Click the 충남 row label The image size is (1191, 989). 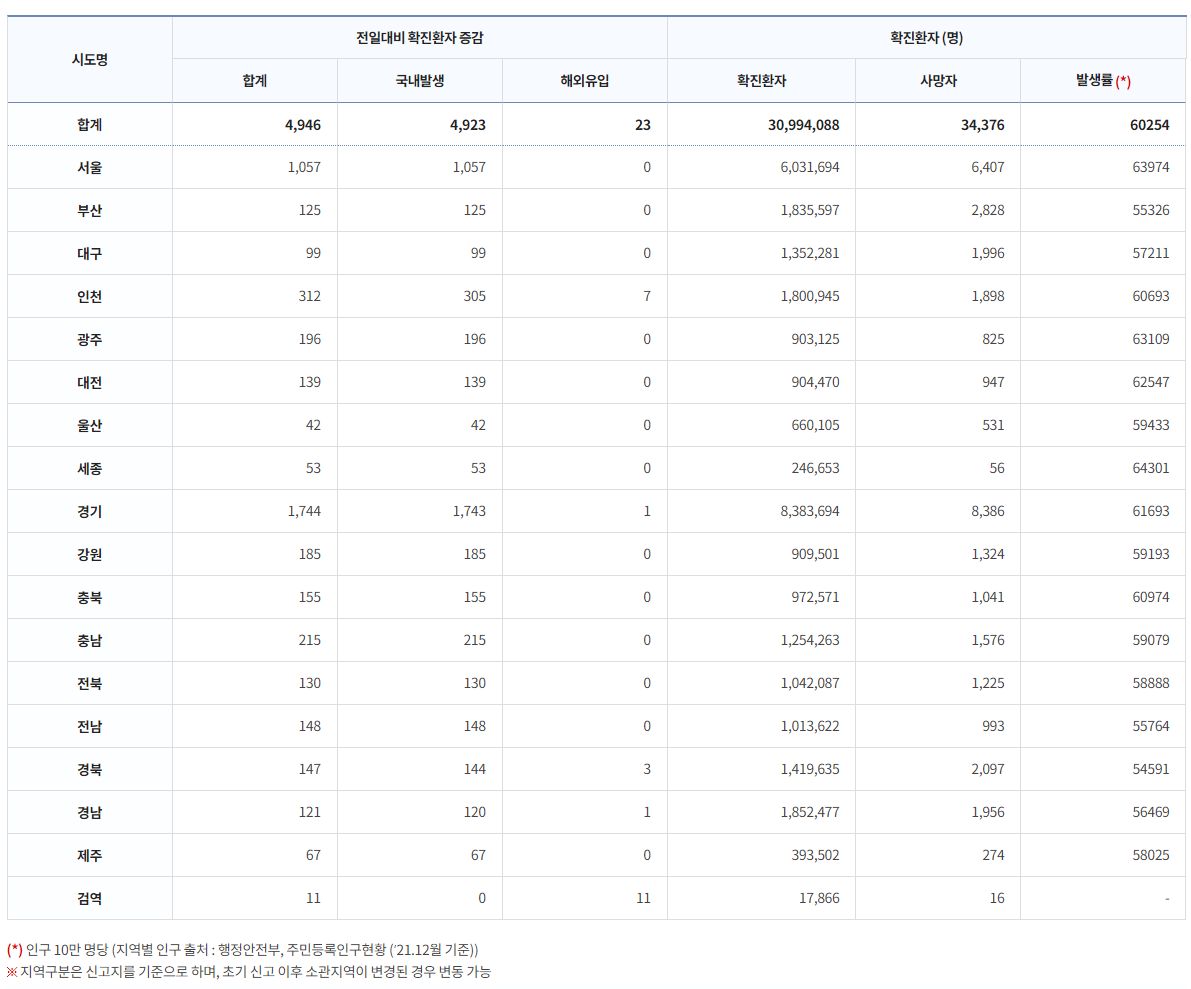coord(90,640)
